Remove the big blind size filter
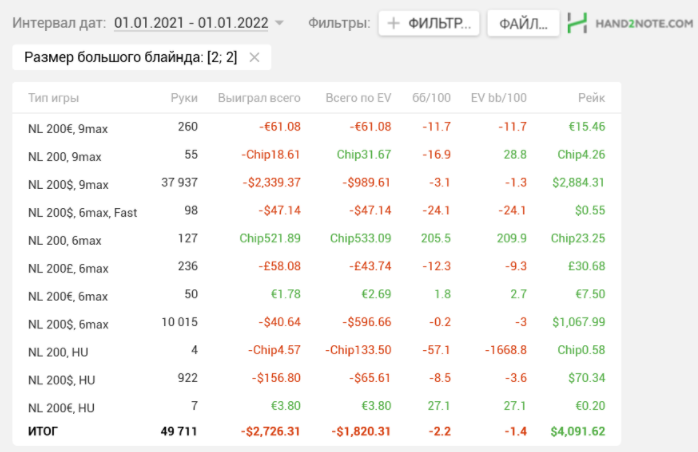Image resolution: width=698 pixels, height=452 pixels. pos(254,58)
